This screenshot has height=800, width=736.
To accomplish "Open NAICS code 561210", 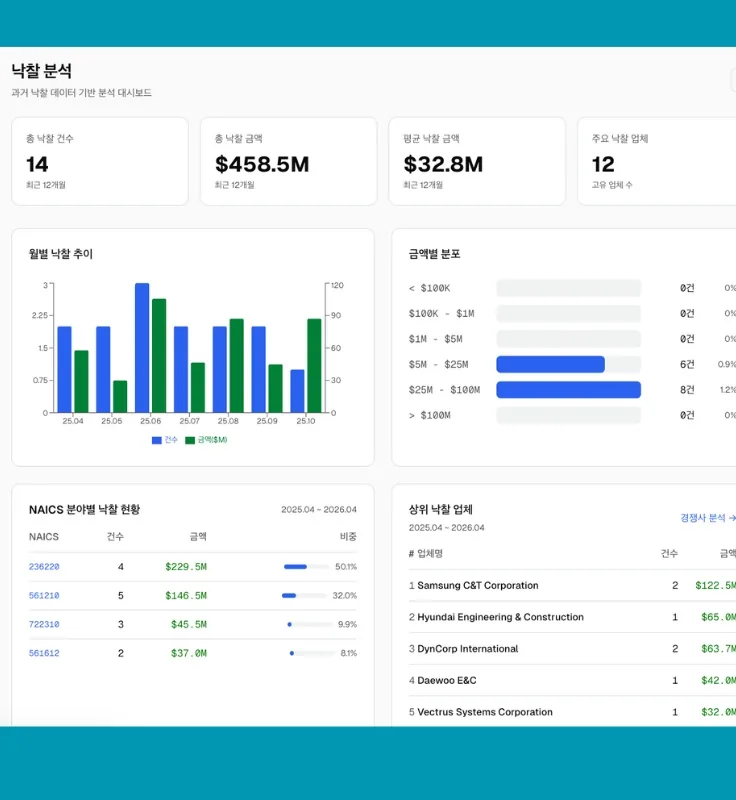I will (x=44, y=595).
